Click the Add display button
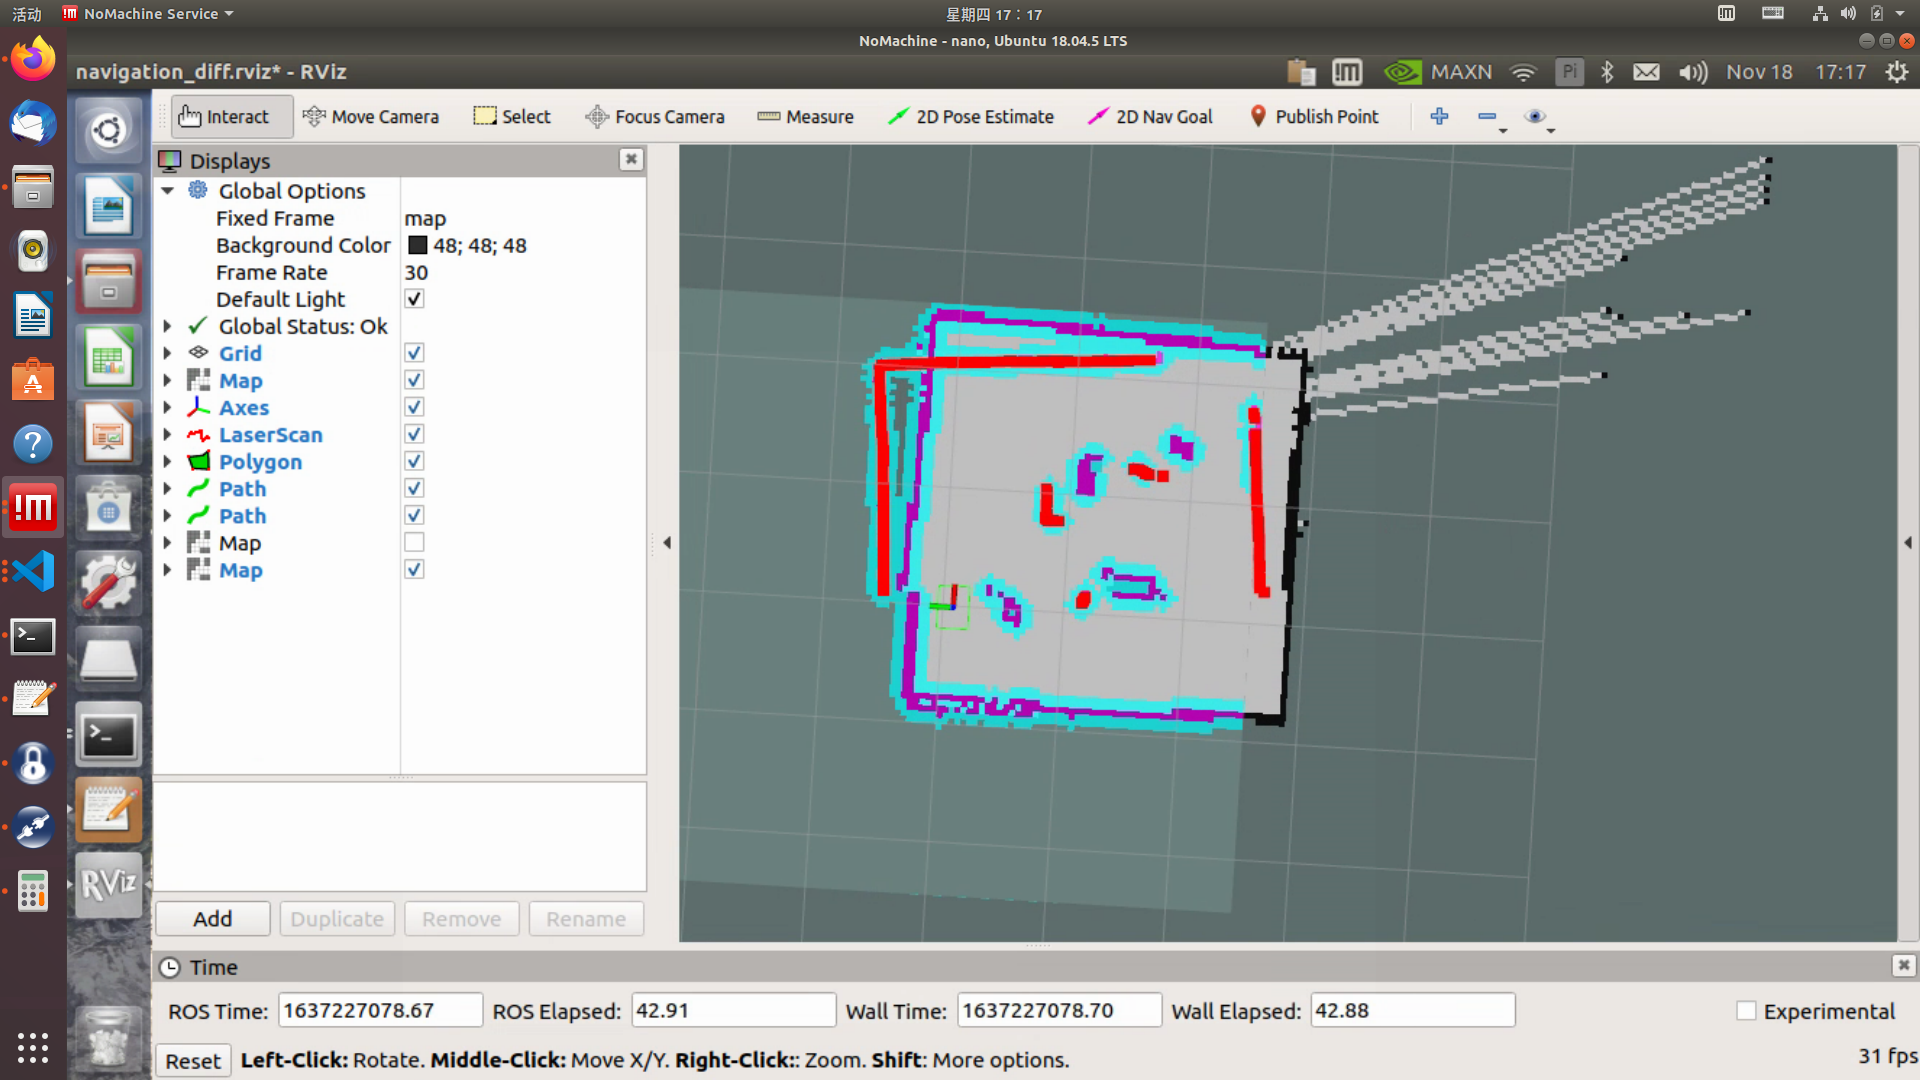 212,919
